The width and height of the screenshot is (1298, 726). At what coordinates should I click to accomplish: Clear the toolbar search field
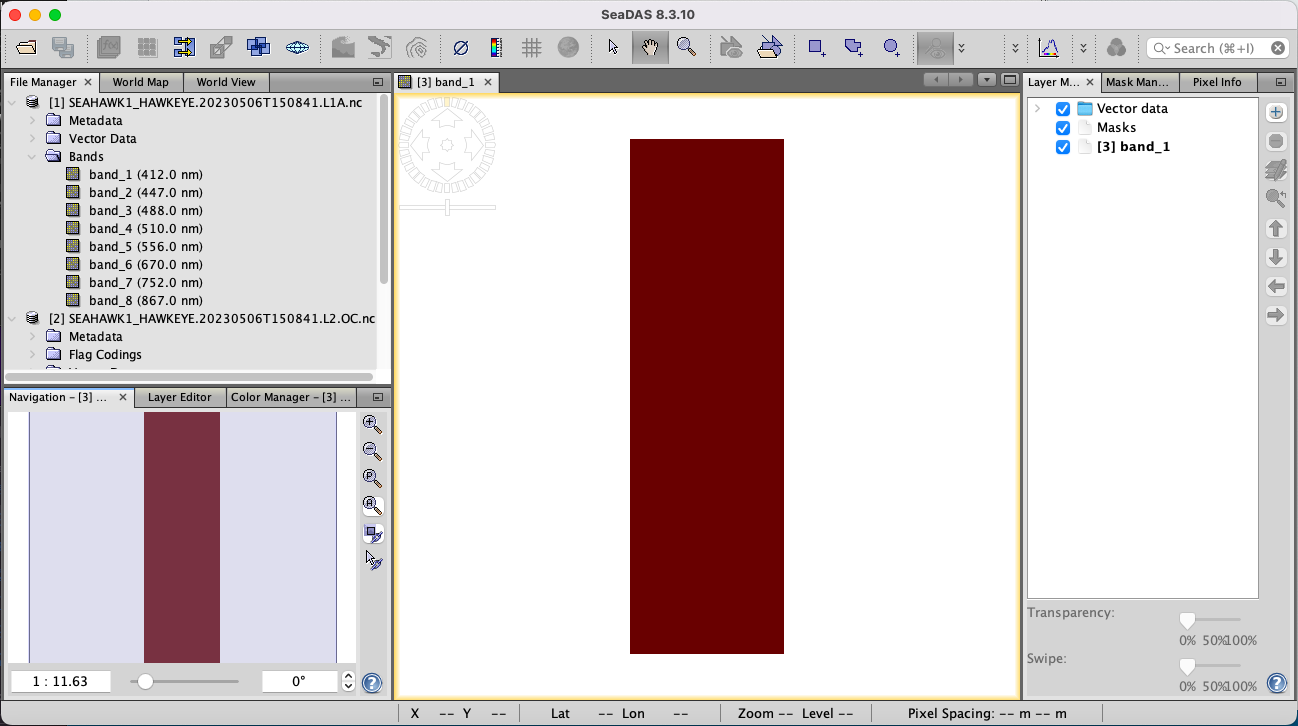click(1278, 48)
